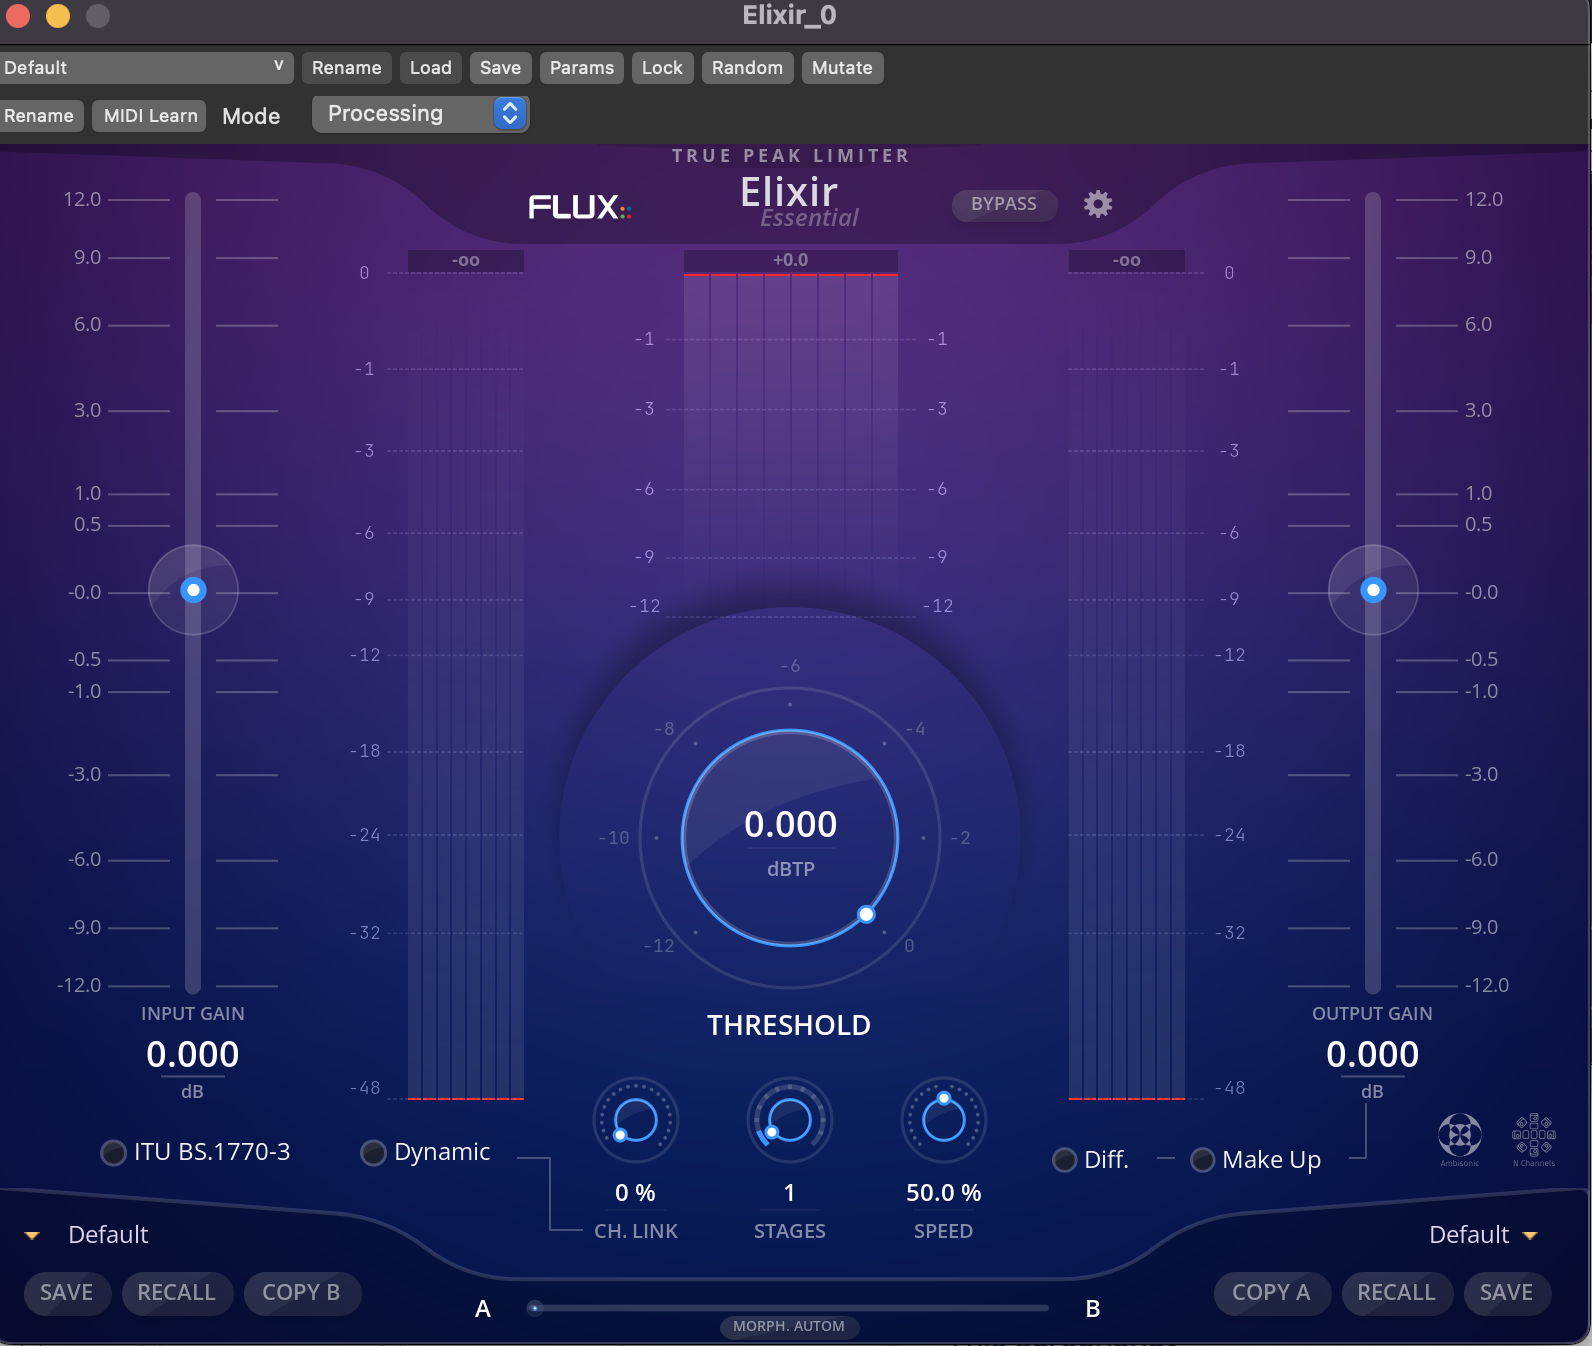Screen dimensions: 1592x1346
Task: Click the Load button
Action: tap(431, 68)
